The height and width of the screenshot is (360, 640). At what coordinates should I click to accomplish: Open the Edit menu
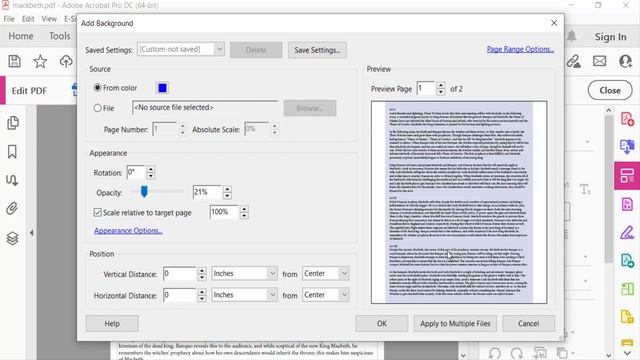coord(28,19)
